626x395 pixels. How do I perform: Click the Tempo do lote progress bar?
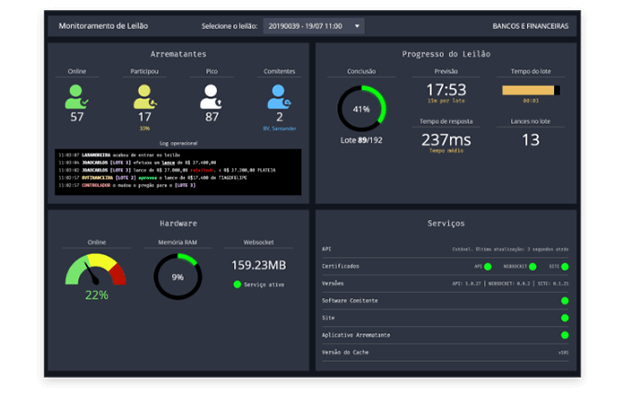[x=531, y=90]
